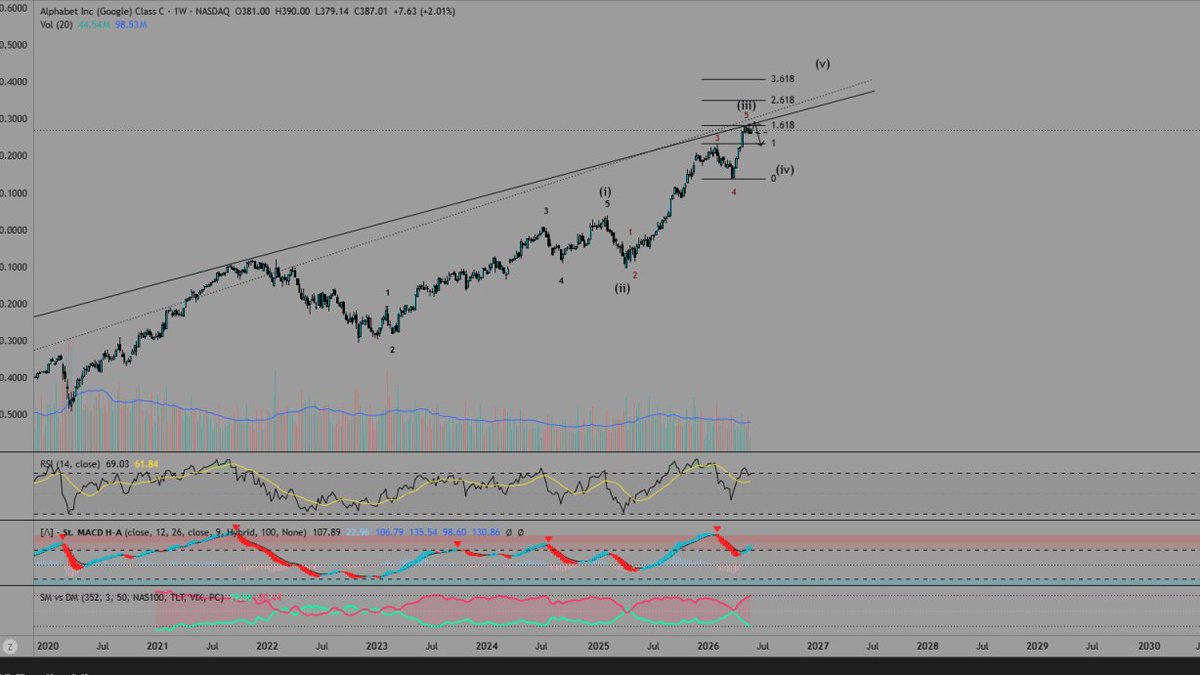This screenshot has height=675, width=1200.
Task: Click 2022 on the time axis
Action: (x=267, y=647)
